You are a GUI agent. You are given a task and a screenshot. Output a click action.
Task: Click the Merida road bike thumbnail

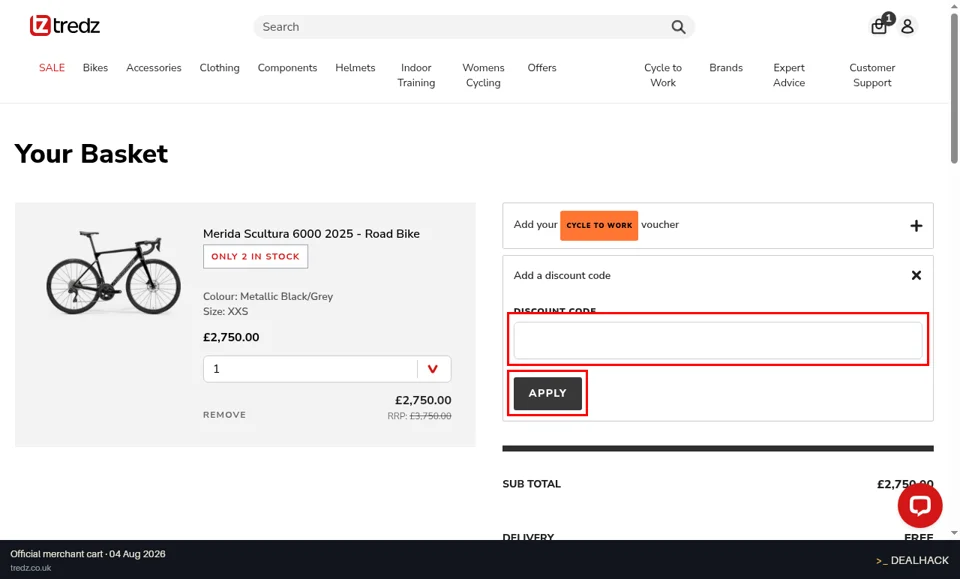click(114, 272)
